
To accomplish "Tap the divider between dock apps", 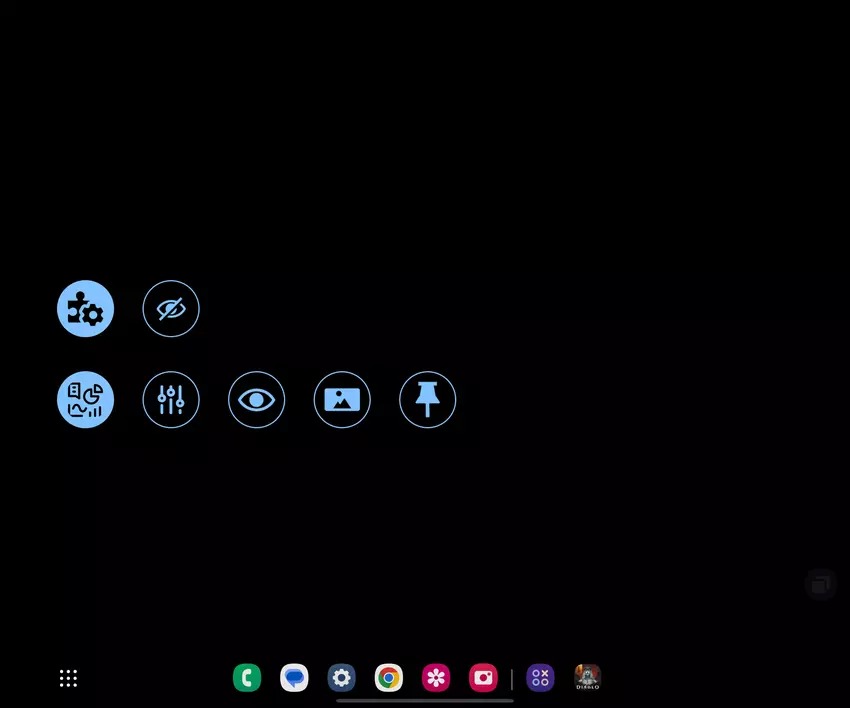I will click(512, 678).
